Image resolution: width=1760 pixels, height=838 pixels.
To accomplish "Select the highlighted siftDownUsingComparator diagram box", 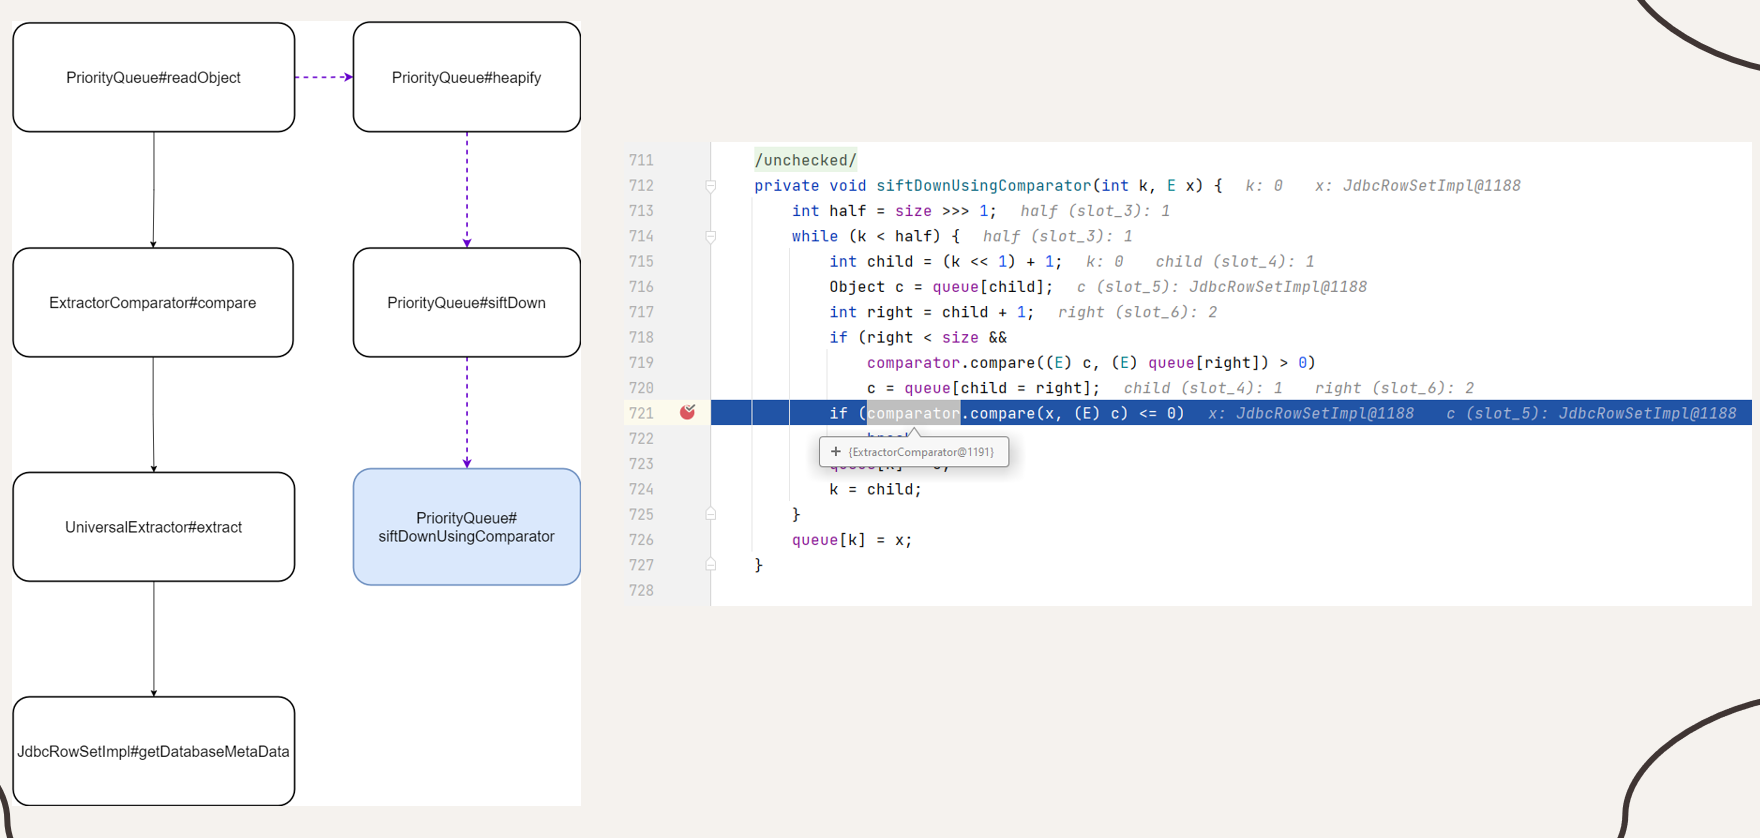I will coord(467,527).
